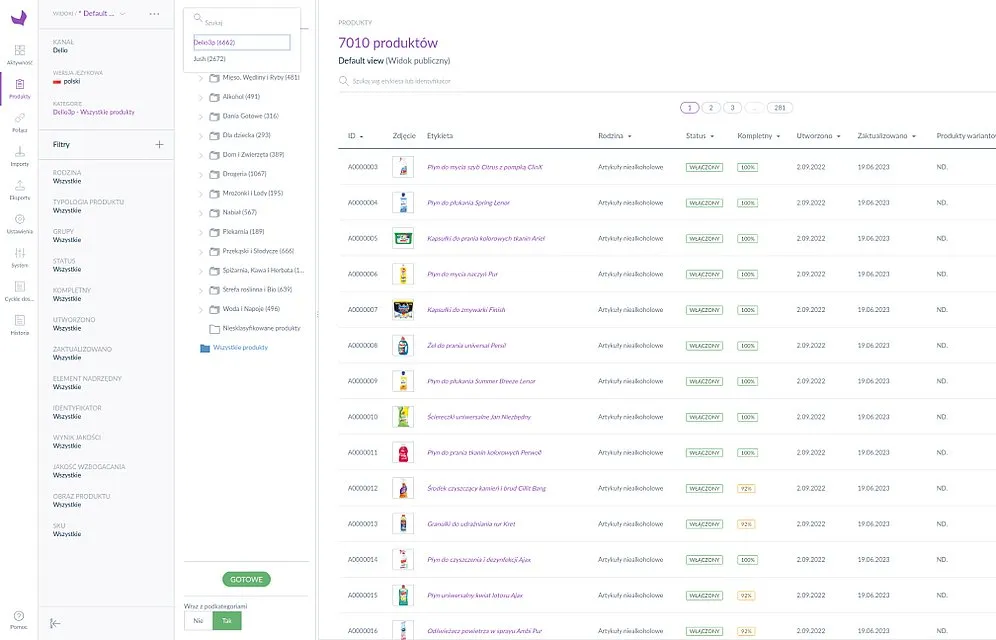The image size is (996, 640).
Task: Open the Wynik jakości filter
Action: pos(76,442)
